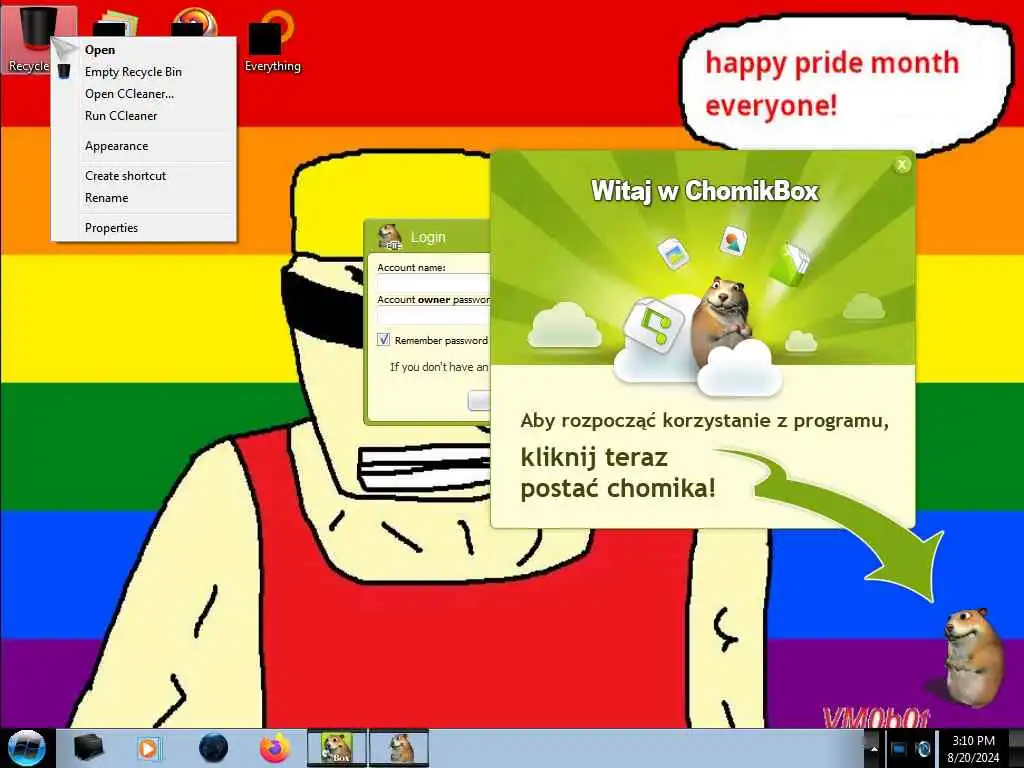Launch the media player taskbar icon
The width and height of the screenshot is (1024, 768).
[x=149, y=748]
